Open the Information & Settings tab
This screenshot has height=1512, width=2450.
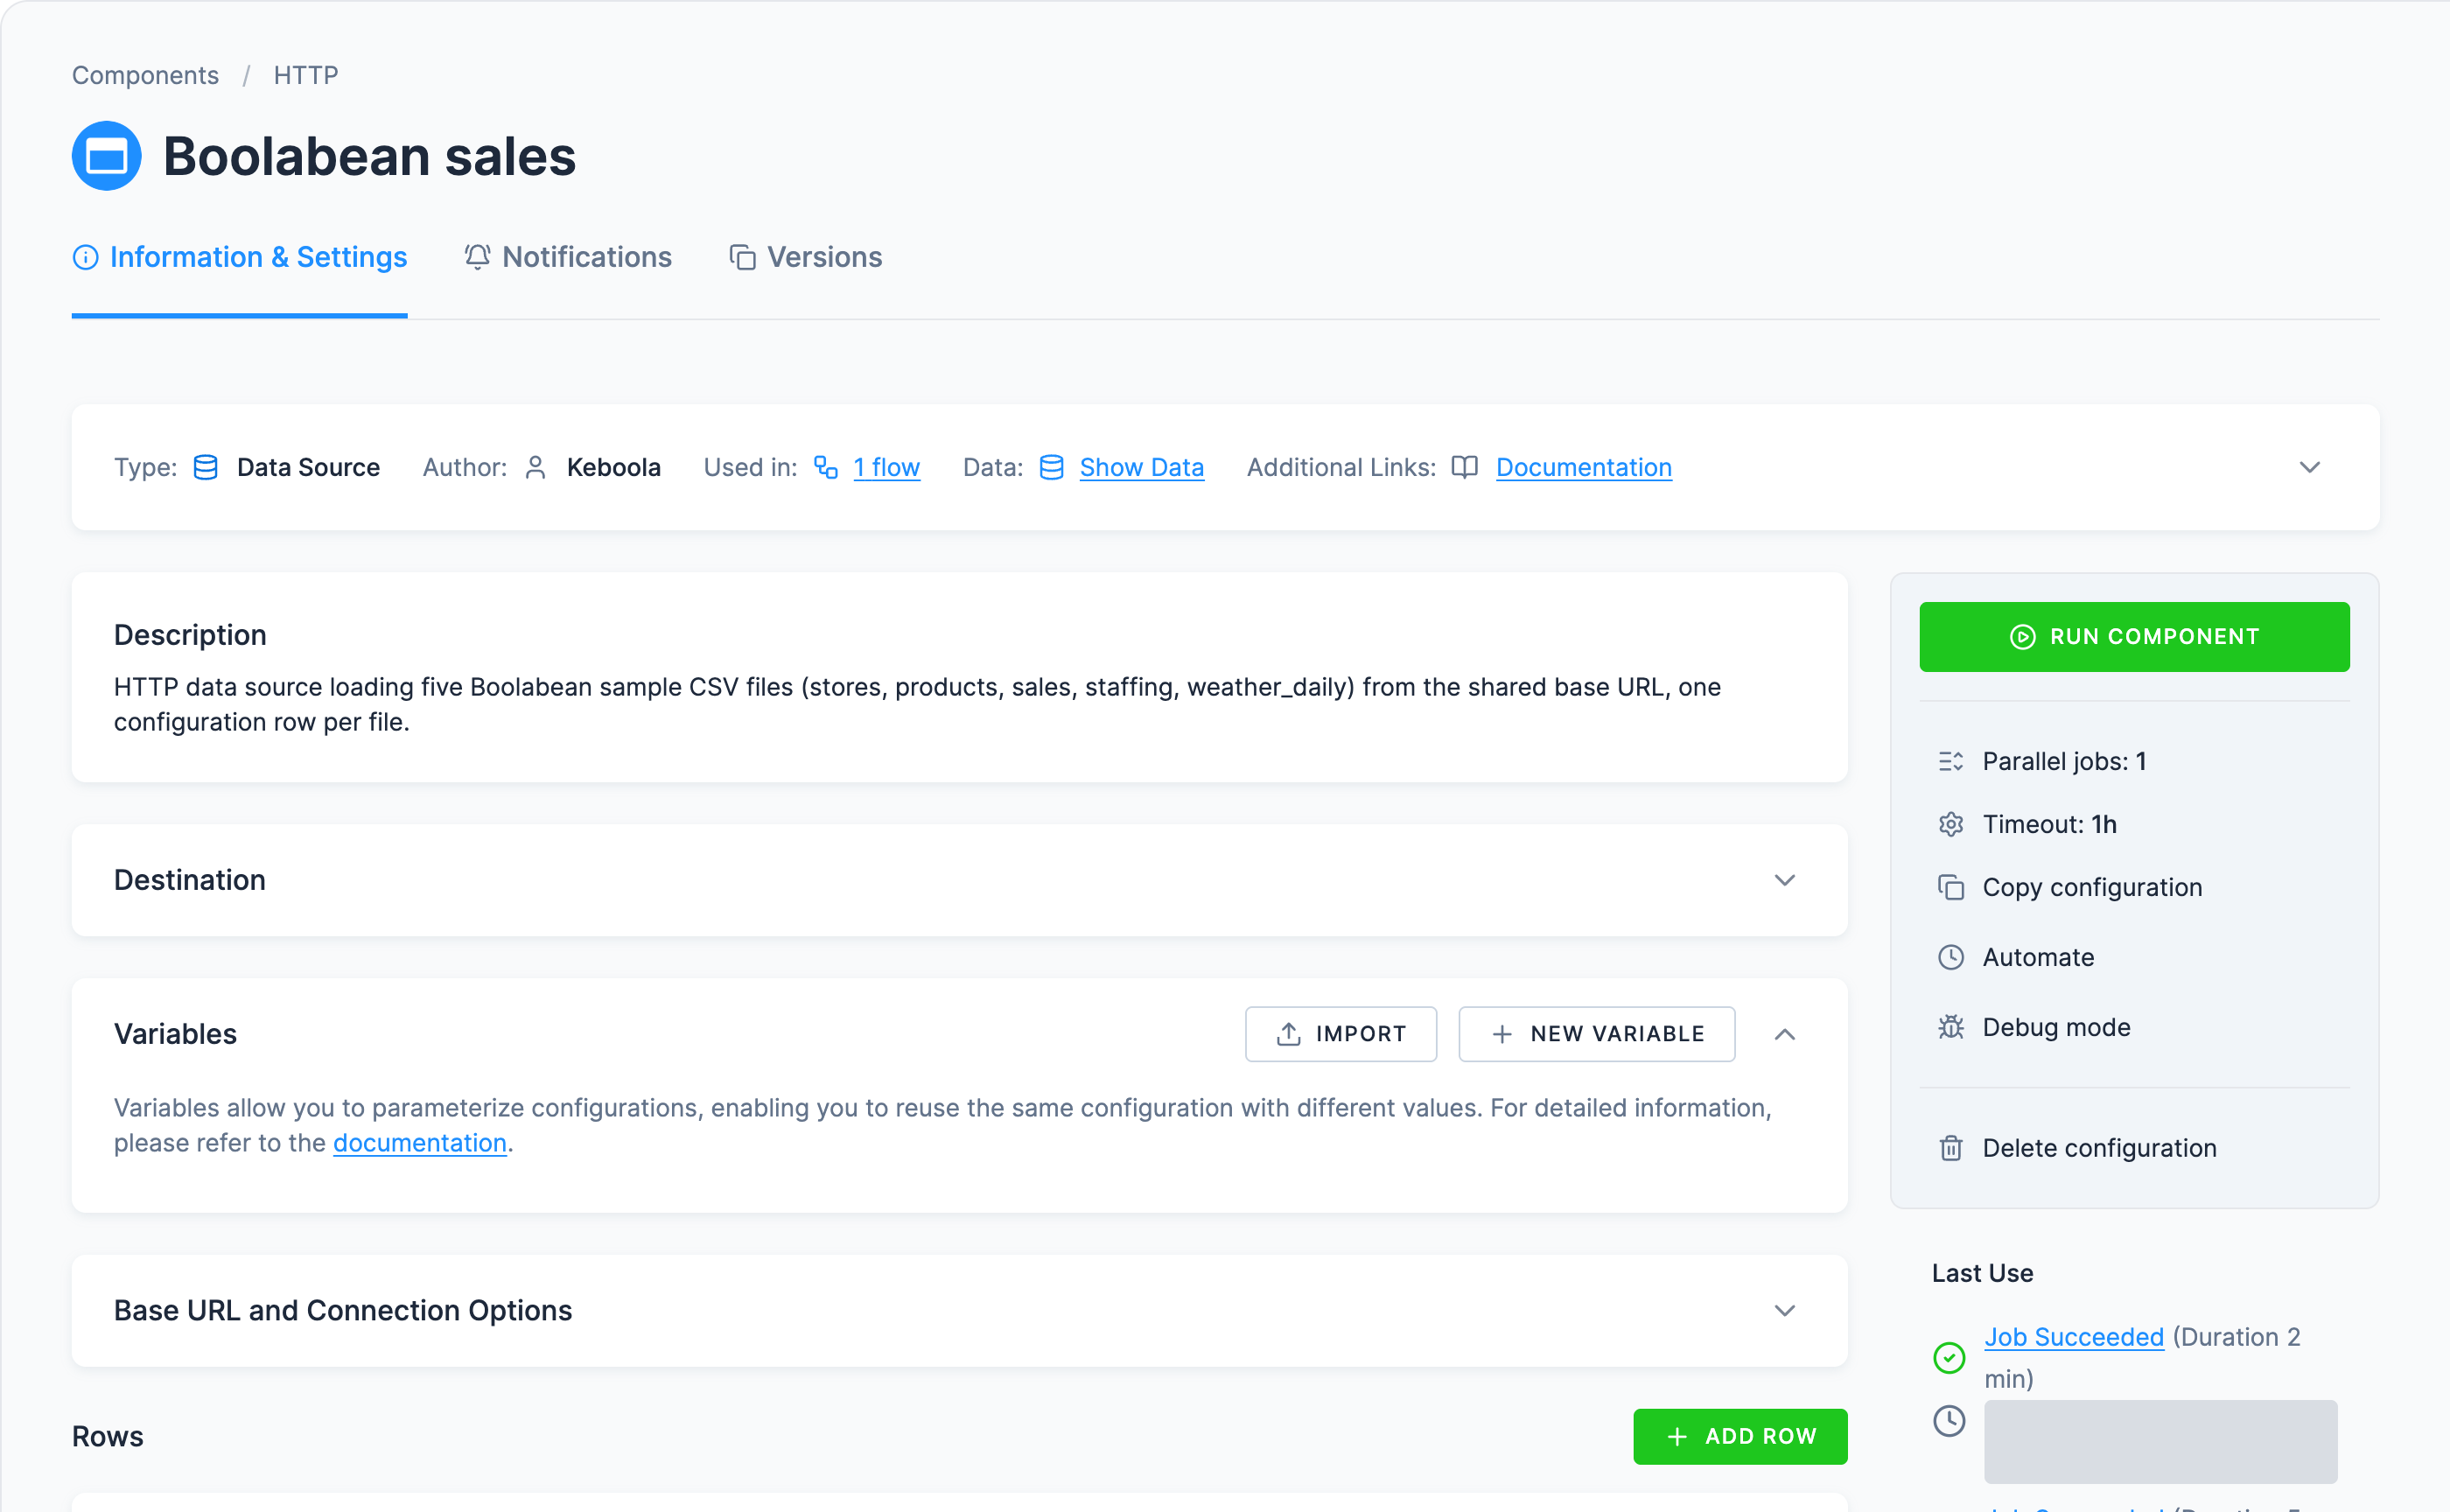click(240, 258)
